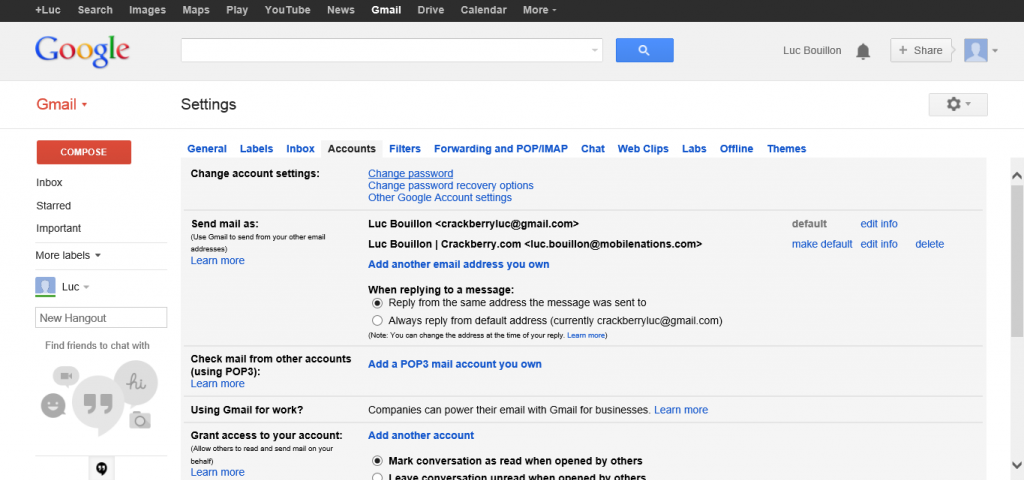Open Drive from the top bar
The height and width of the screenshot is (480, 1024).
coord(430,10)
